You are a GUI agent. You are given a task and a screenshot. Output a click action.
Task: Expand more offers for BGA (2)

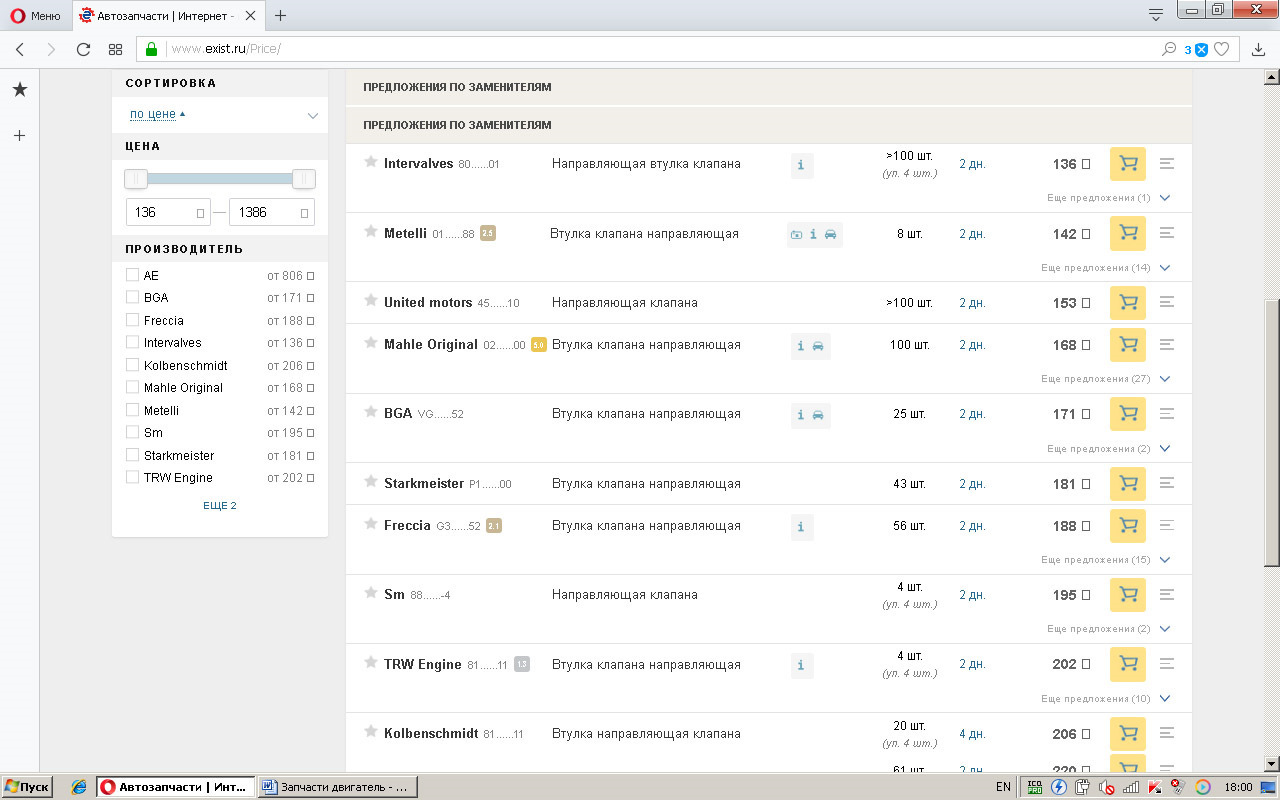pos(1108,449)
